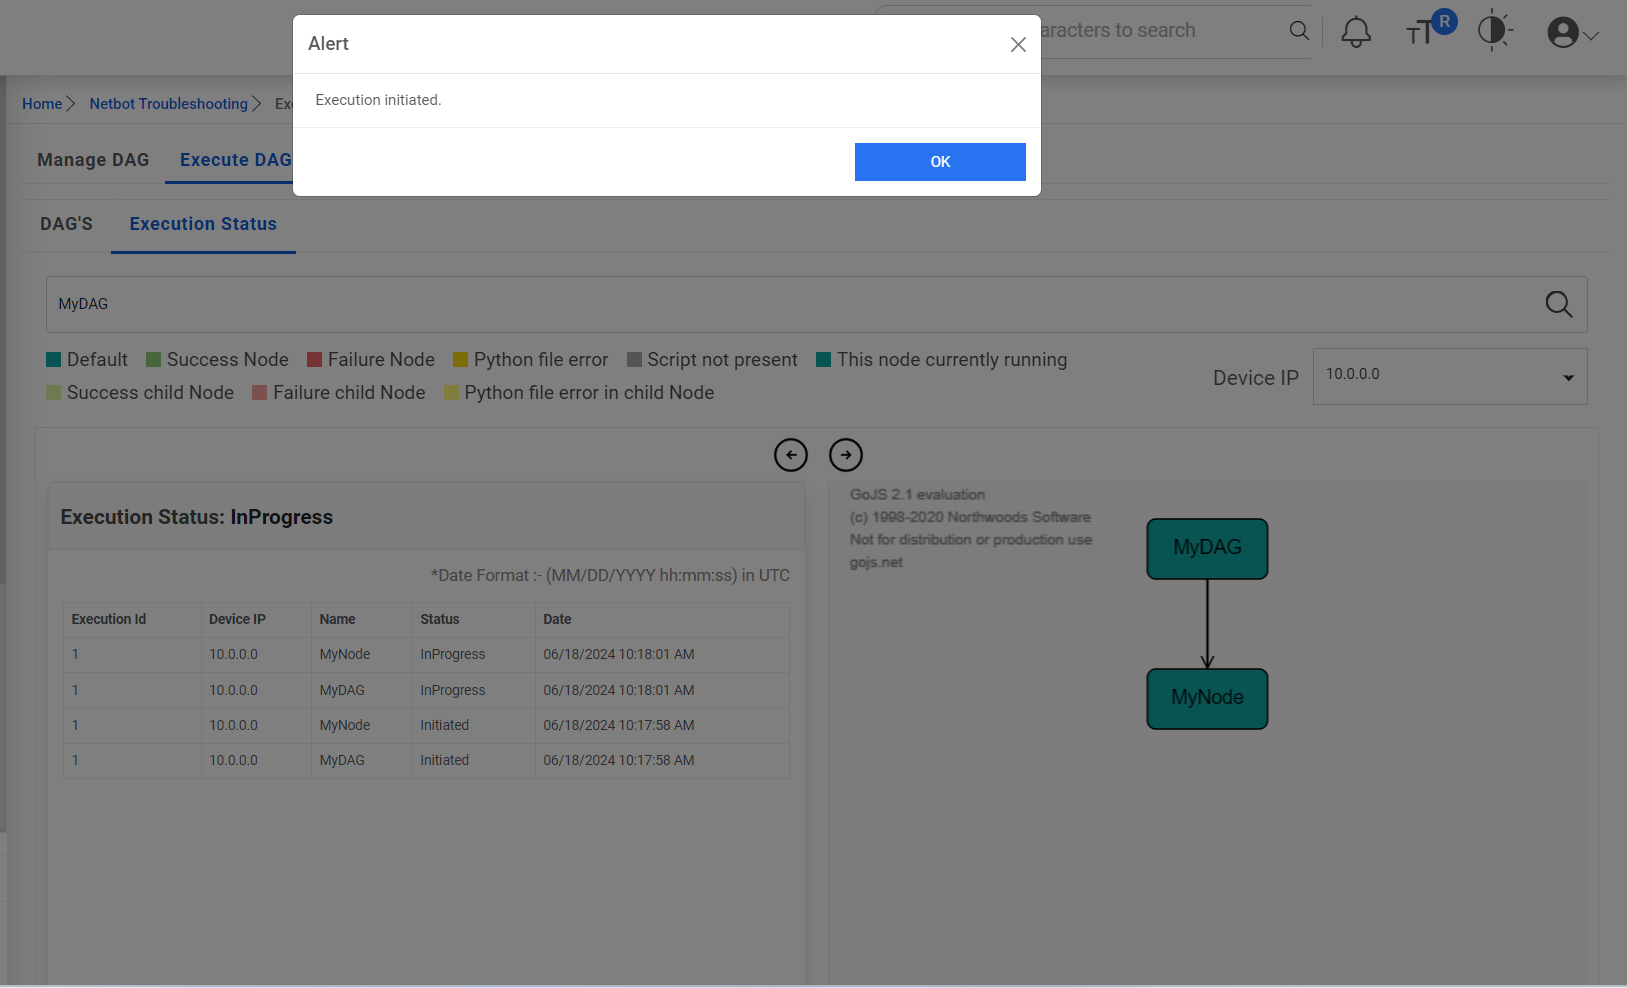
Task: Open the user profile menu
Action: tap(1571, 33)
